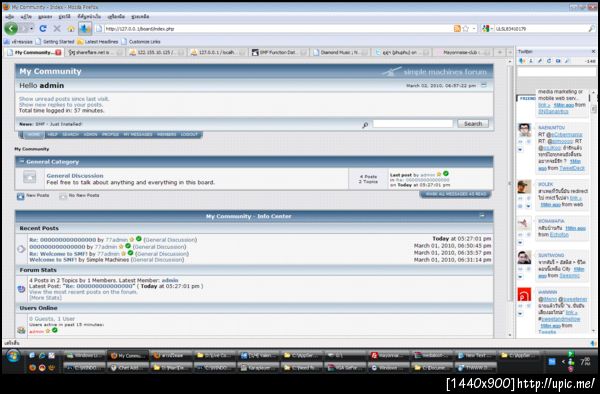Image resolution: width=600 pixels, height=394 pixels.
Task: Open the bookmark star dropdown arrow
Action: [x=474, y=29]
